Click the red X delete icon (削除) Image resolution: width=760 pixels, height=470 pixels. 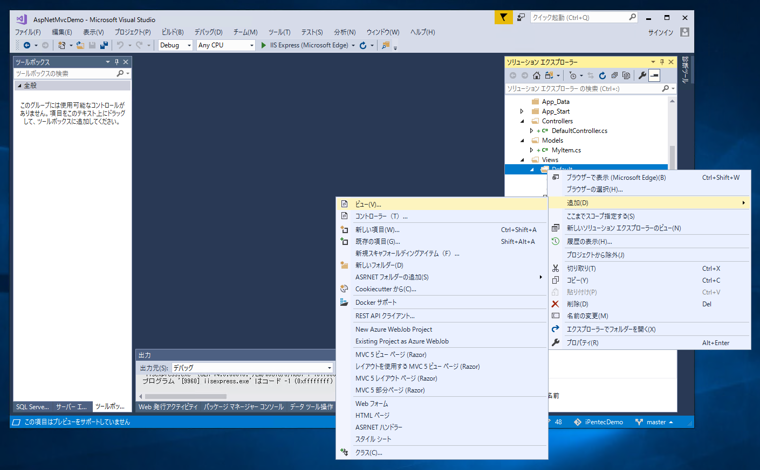pyautogui.click(x=555, y=304)
